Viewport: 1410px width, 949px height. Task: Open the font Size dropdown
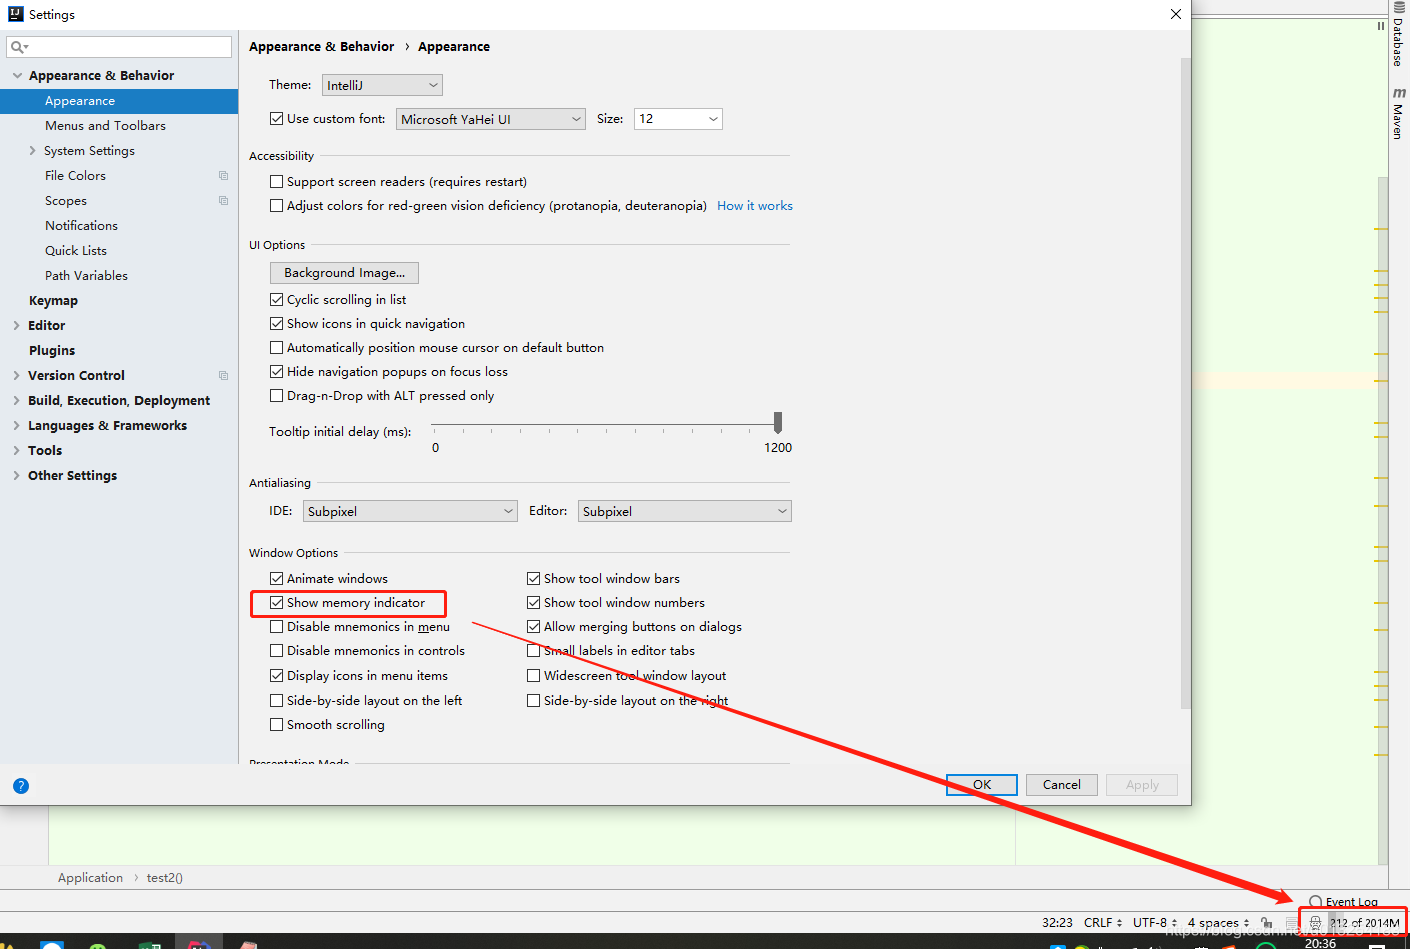pyautogui.click(x=678, y=119)
